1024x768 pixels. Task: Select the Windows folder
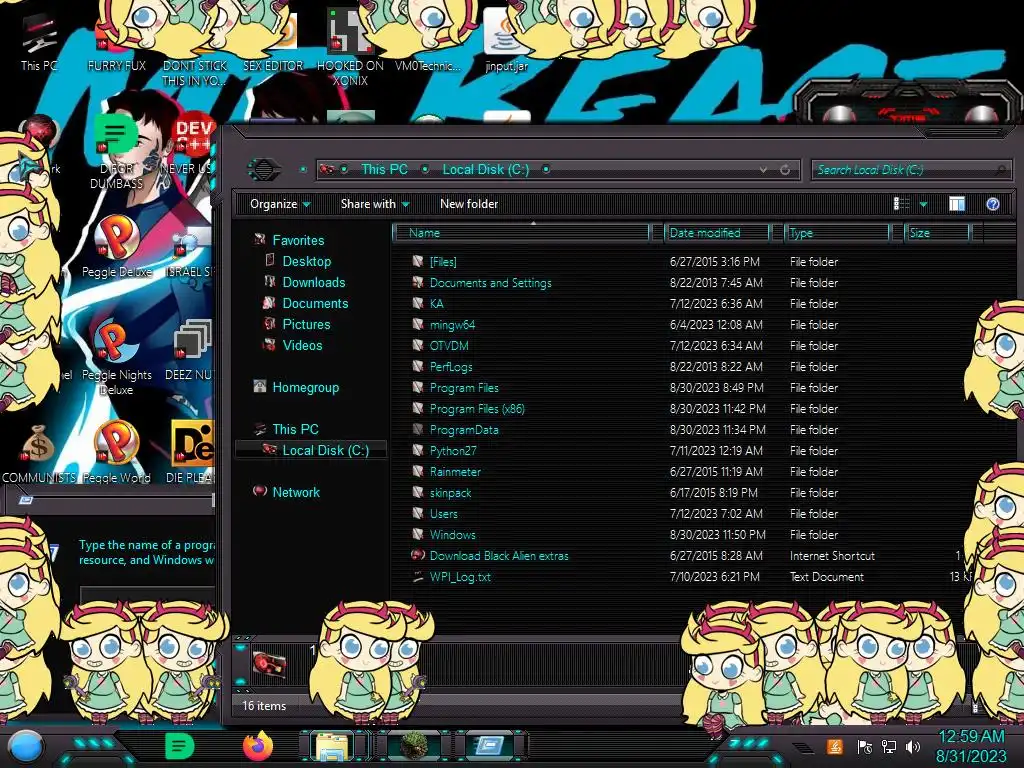pyautogui.click(x=453, y=534)
